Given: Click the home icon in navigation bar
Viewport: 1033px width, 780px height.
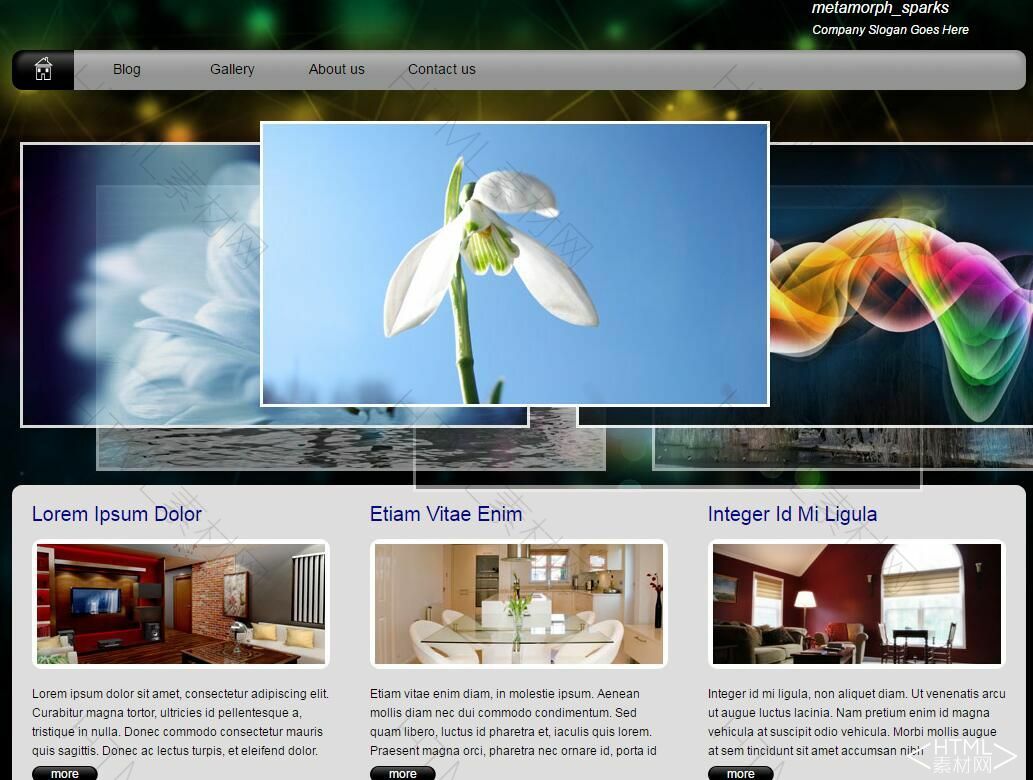Looking at the screenshot, I should click(x=43, y=69).
